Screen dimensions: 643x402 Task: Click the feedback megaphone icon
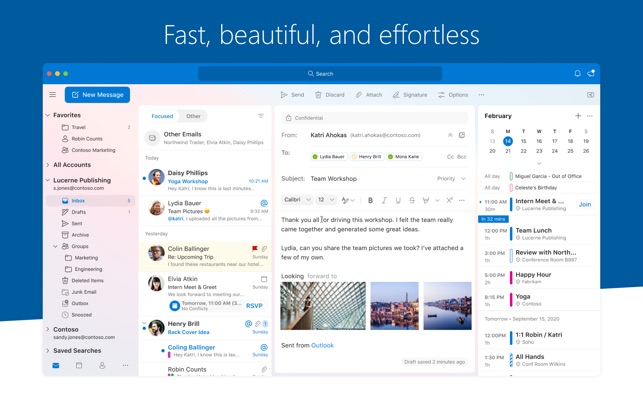[x=591, y=73]
